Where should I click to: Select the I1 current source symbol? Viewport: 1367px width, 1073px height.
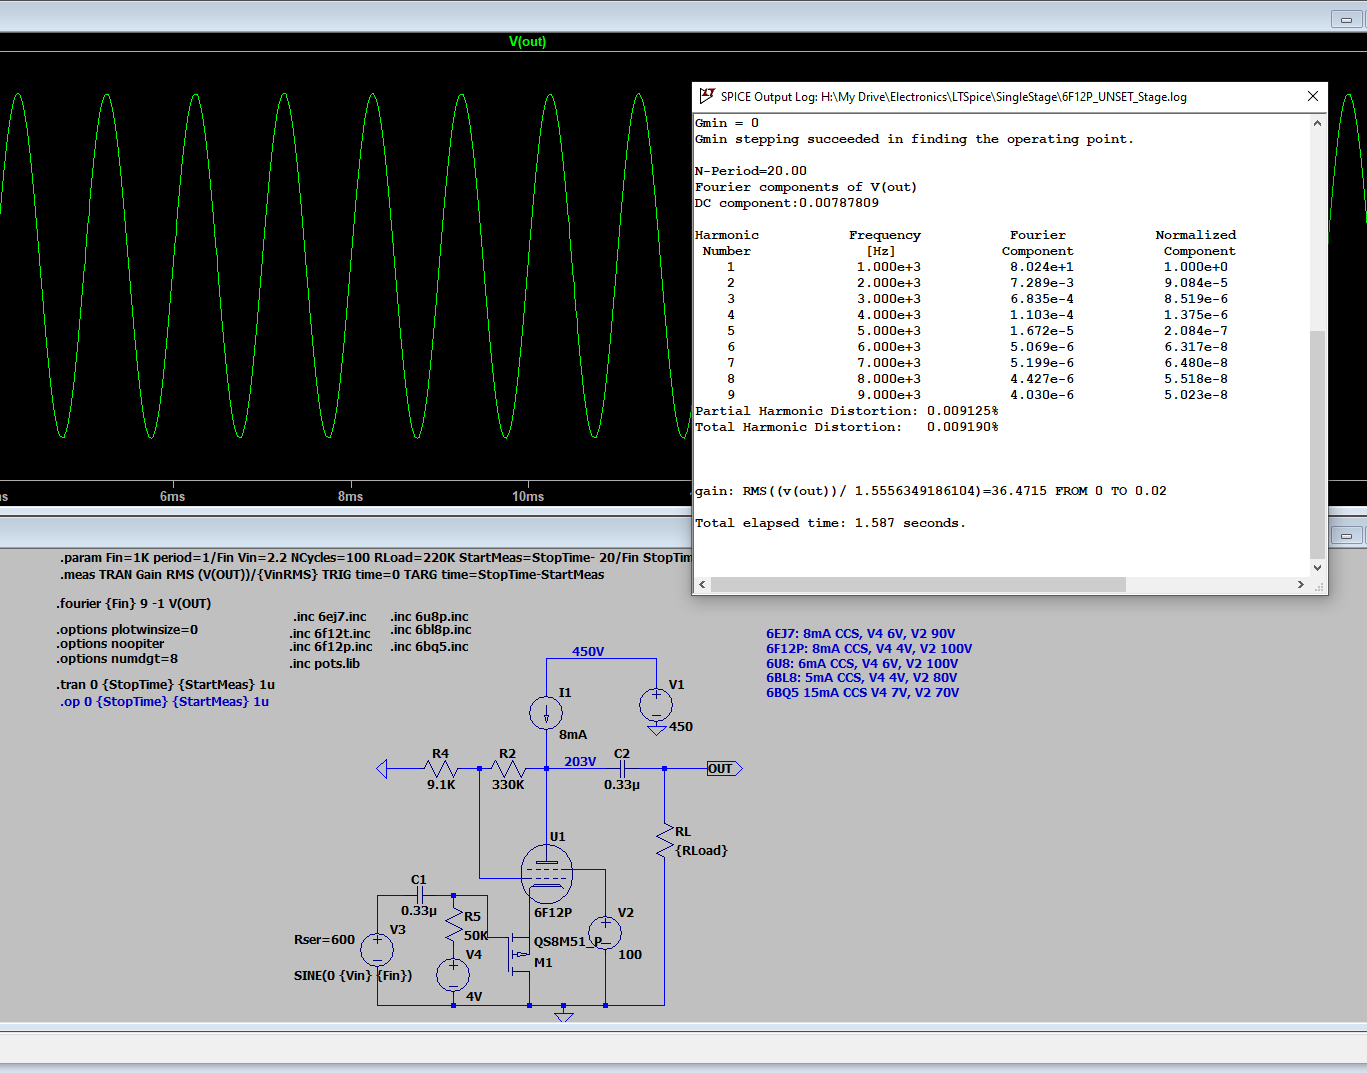[x=546, y=713]
